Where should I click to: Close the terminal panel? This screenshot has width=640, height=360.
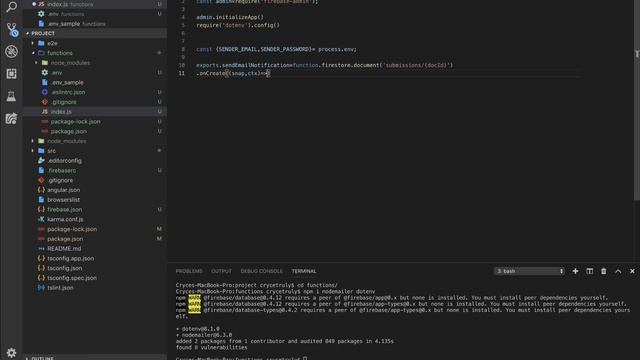click(x=632, y=271)
